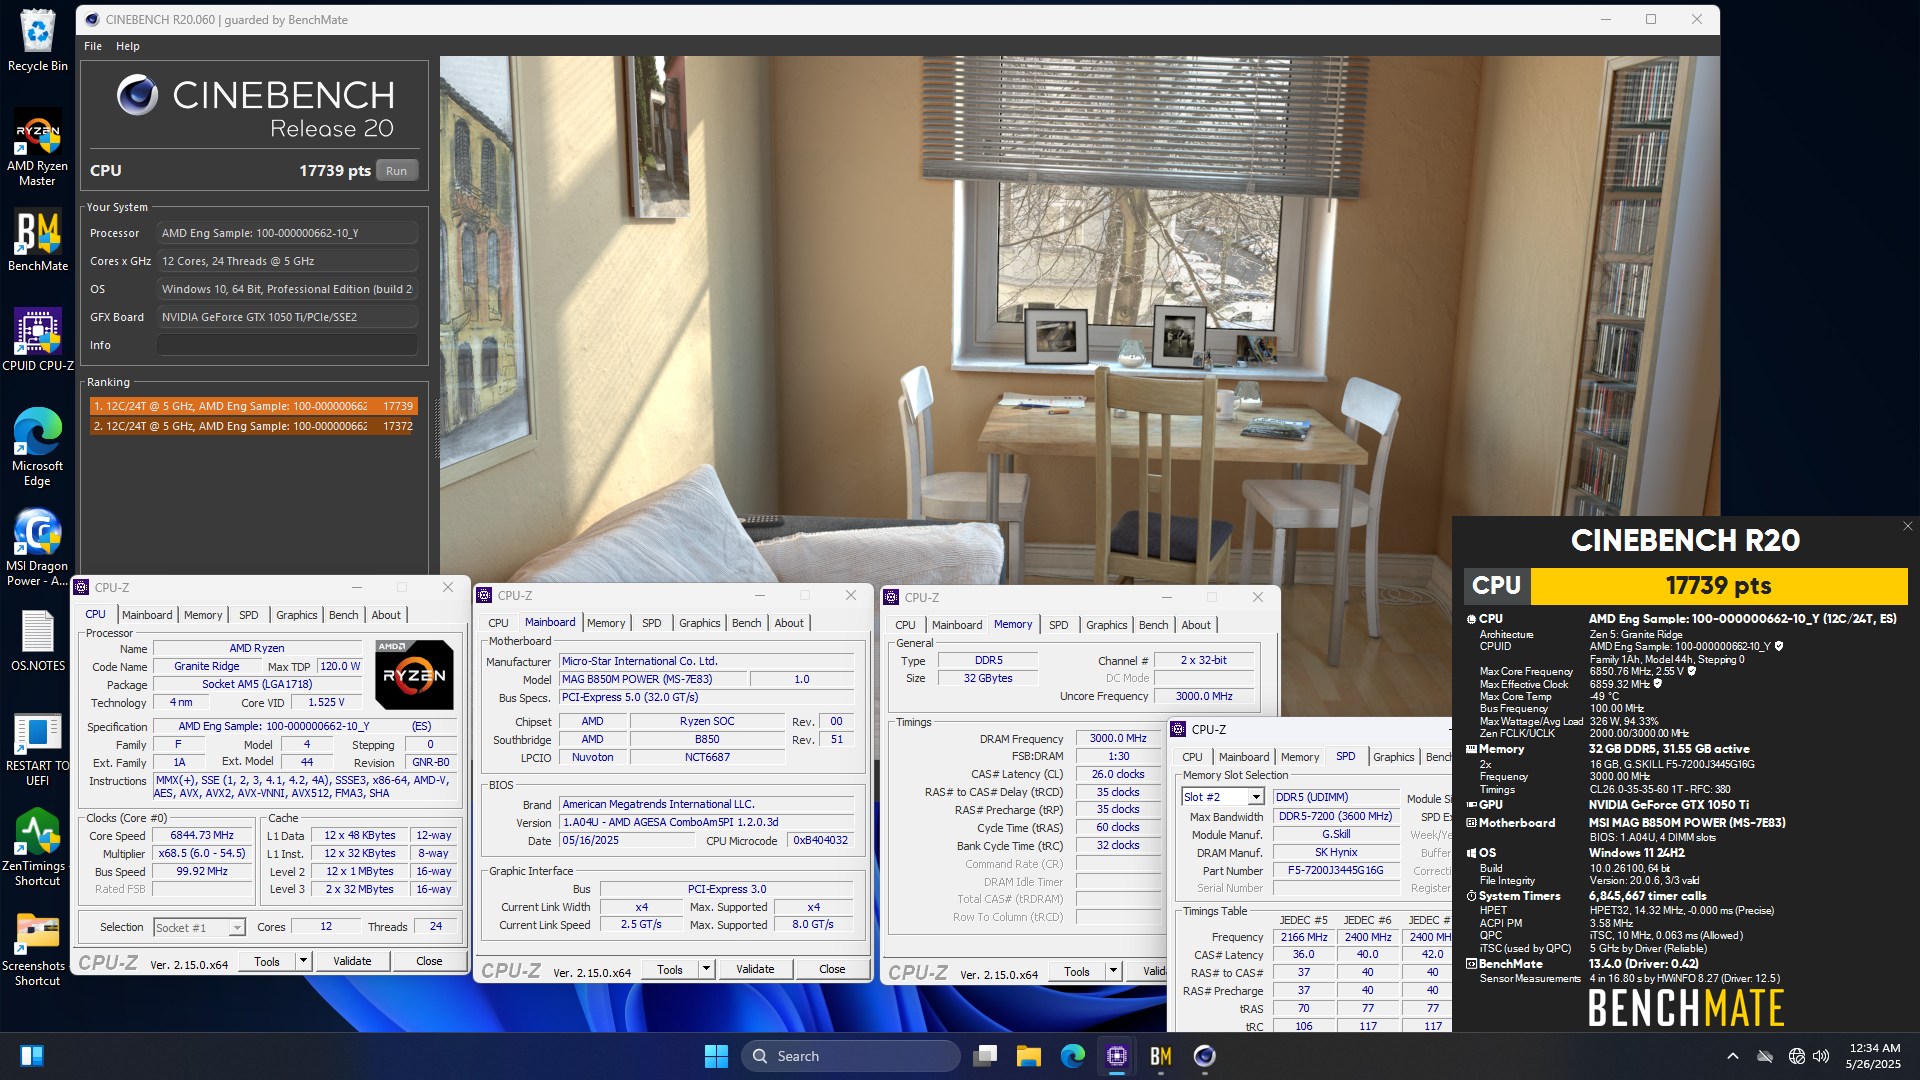Click DRAM Frequency value 3000.0 MHz

tap(1118, 738)
